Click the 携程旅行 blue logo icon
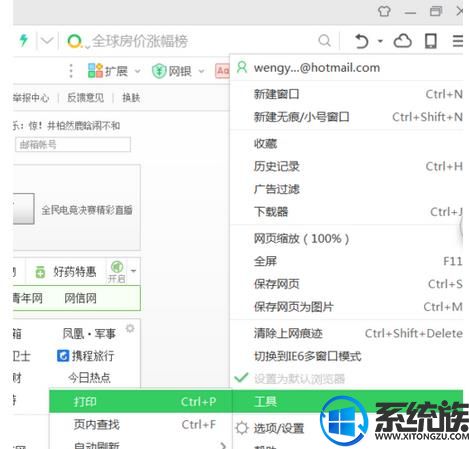Image resolution: width=469 pixels, height=449 pixels. [63, 356]
